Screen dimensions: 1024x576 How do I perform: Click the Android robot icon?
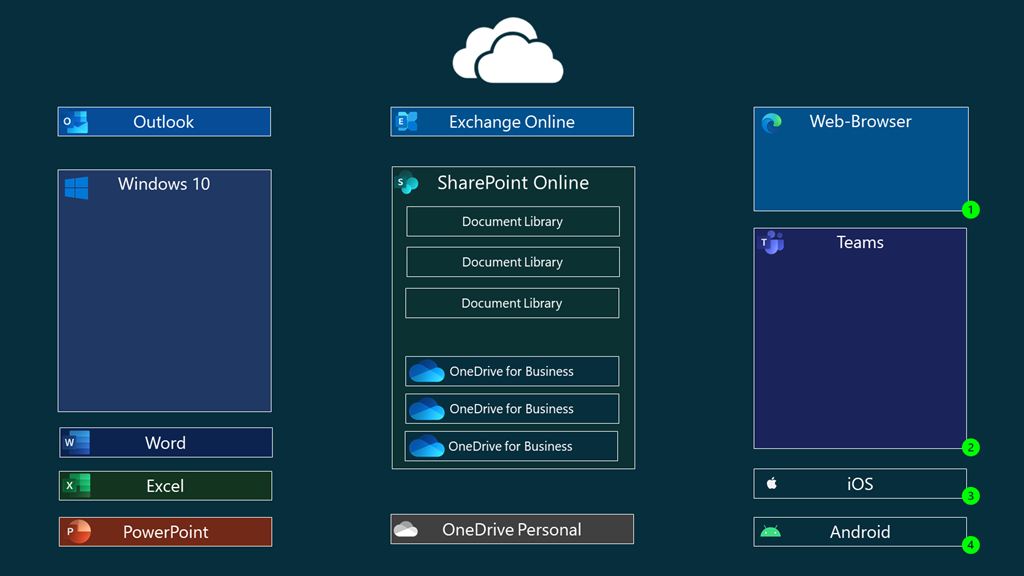tap(770, 532)
